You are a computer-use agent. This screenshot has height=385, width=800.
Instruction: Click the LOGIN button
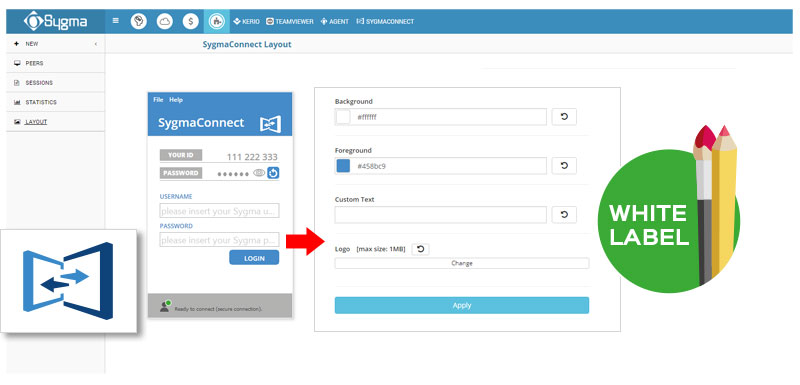point(254,258)
